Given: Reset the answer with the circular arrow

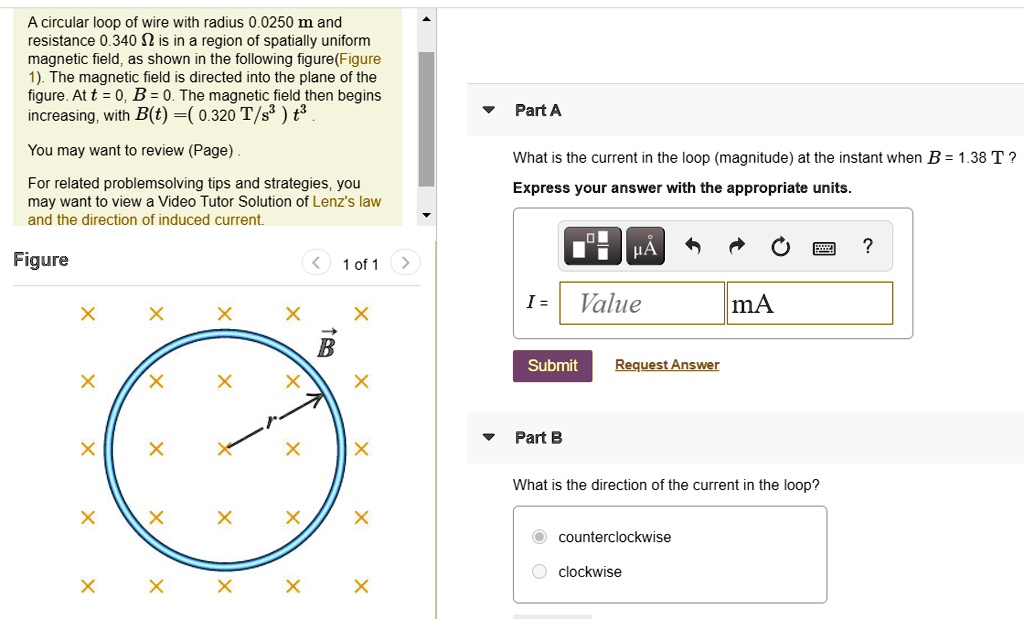Looking at the screenshot, I should (x=780, y=247).
